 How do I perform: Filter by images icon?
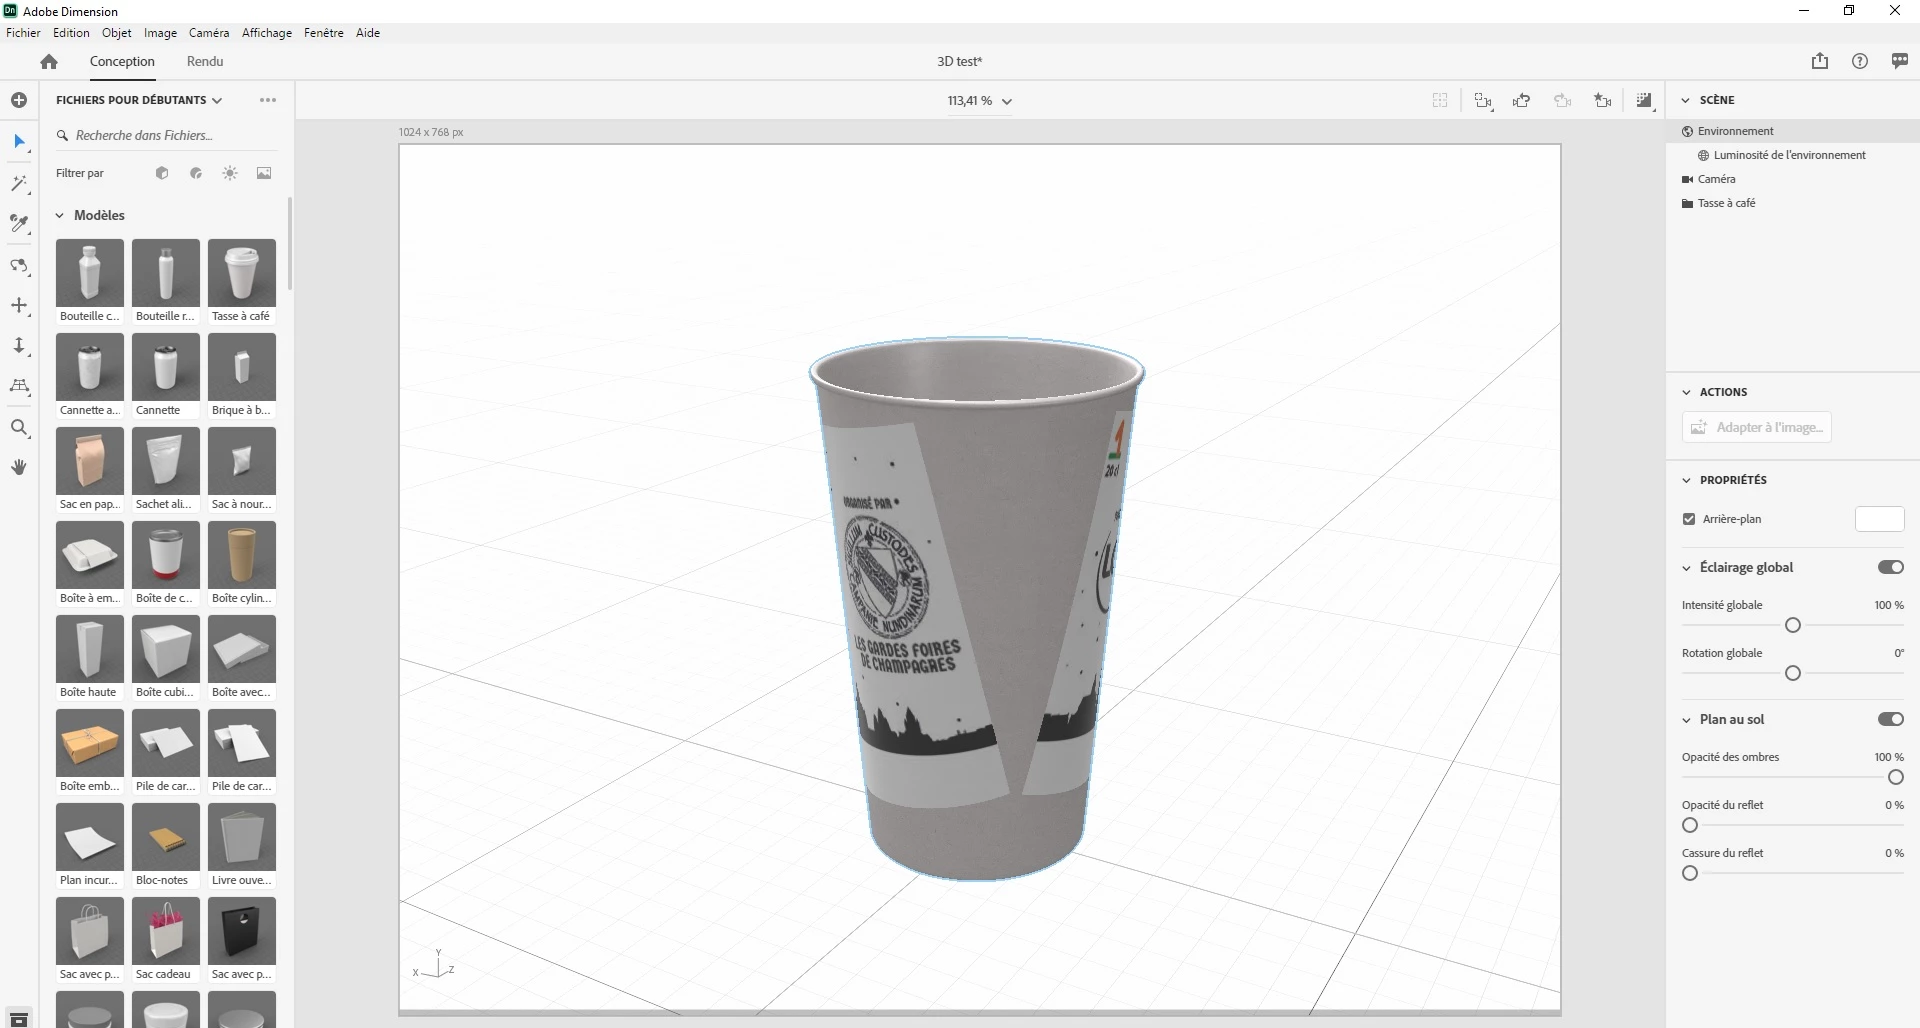[264, 173]
